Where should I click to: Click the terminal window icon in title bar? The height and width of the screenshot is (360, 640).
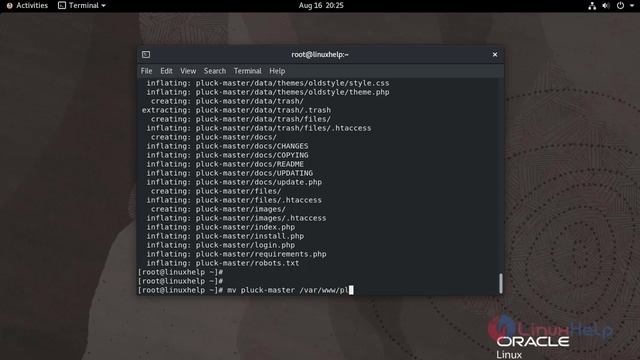[x=146, y=54]
